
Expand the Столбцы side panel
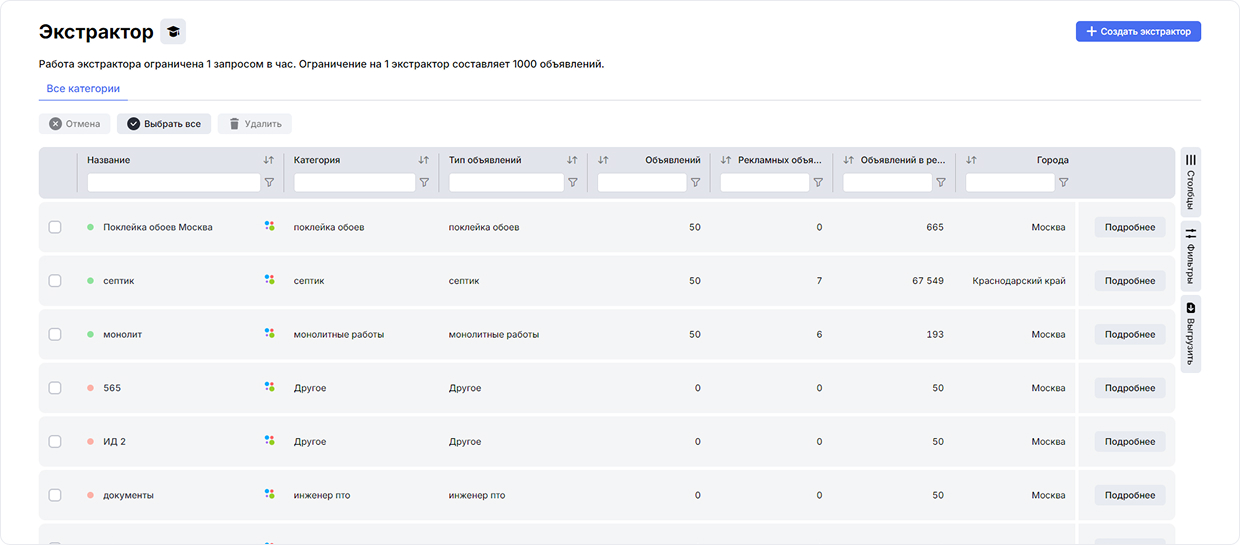point(1190,181)
